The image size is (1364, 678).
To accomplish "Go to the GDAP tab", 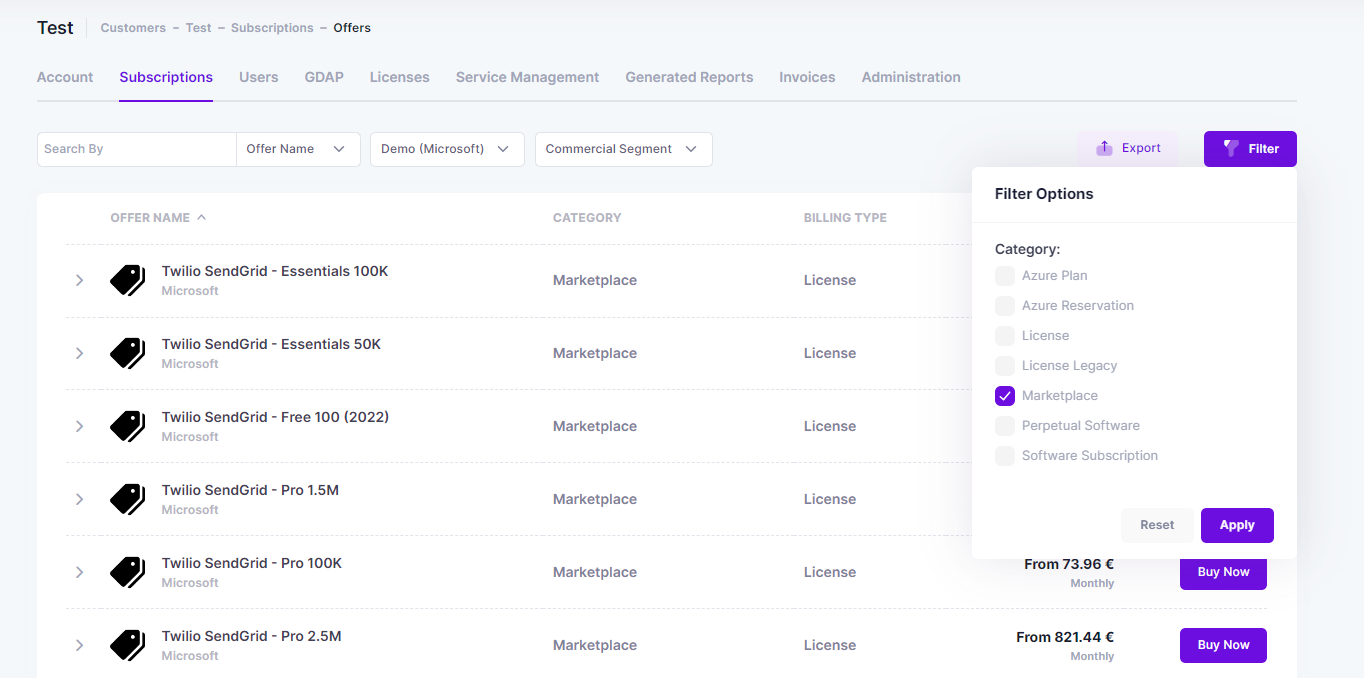I will [x=324, y=77].
